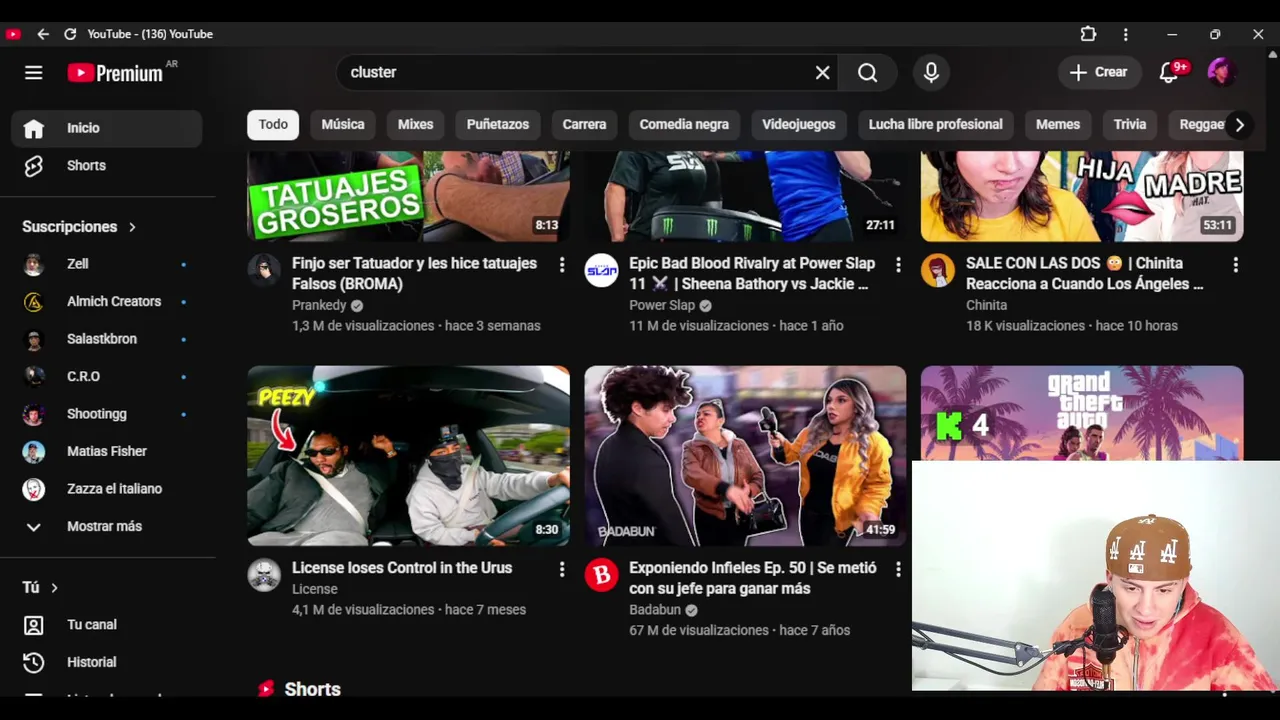Open the account avatar menu
This screenshot has height=720, width=1280.
[x=1221, y=72]
